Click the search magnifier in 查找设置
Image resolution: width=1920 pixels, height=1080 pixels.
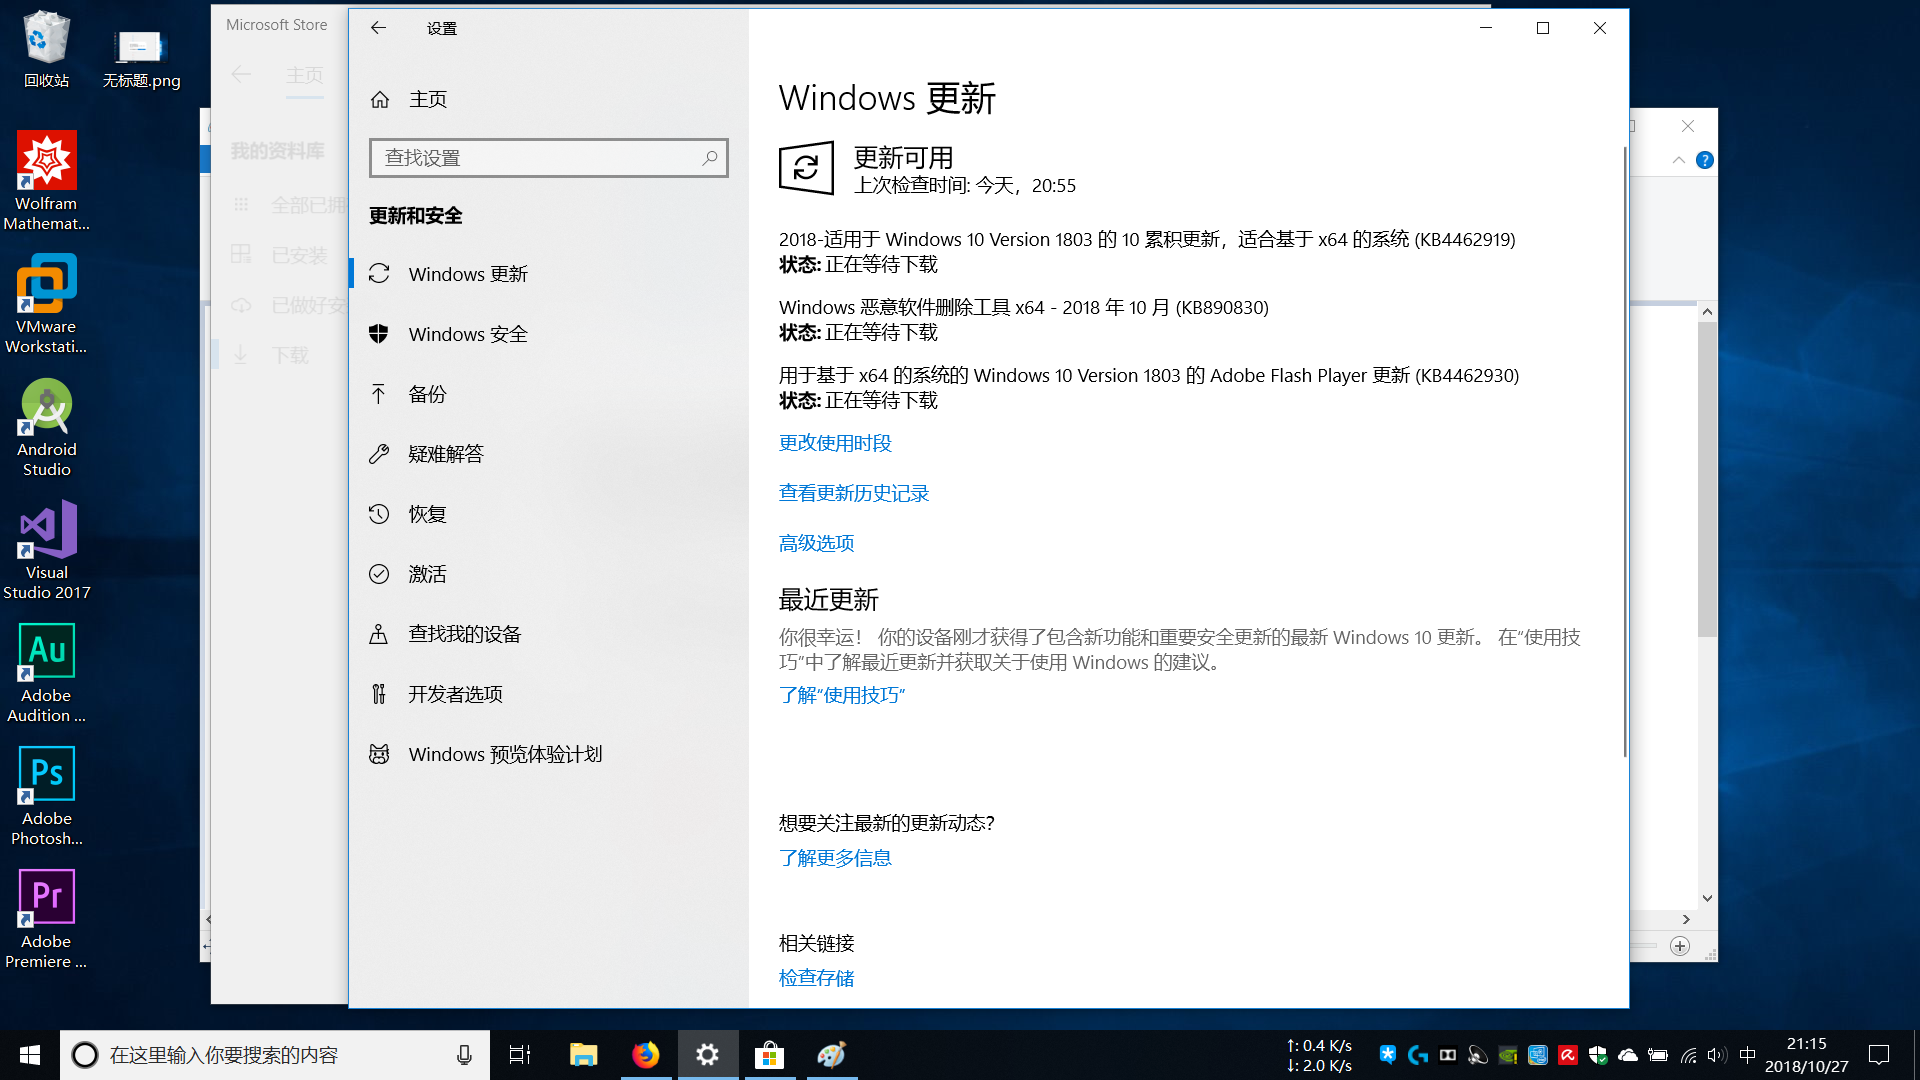pyautogui.click(x=709, y=158)
